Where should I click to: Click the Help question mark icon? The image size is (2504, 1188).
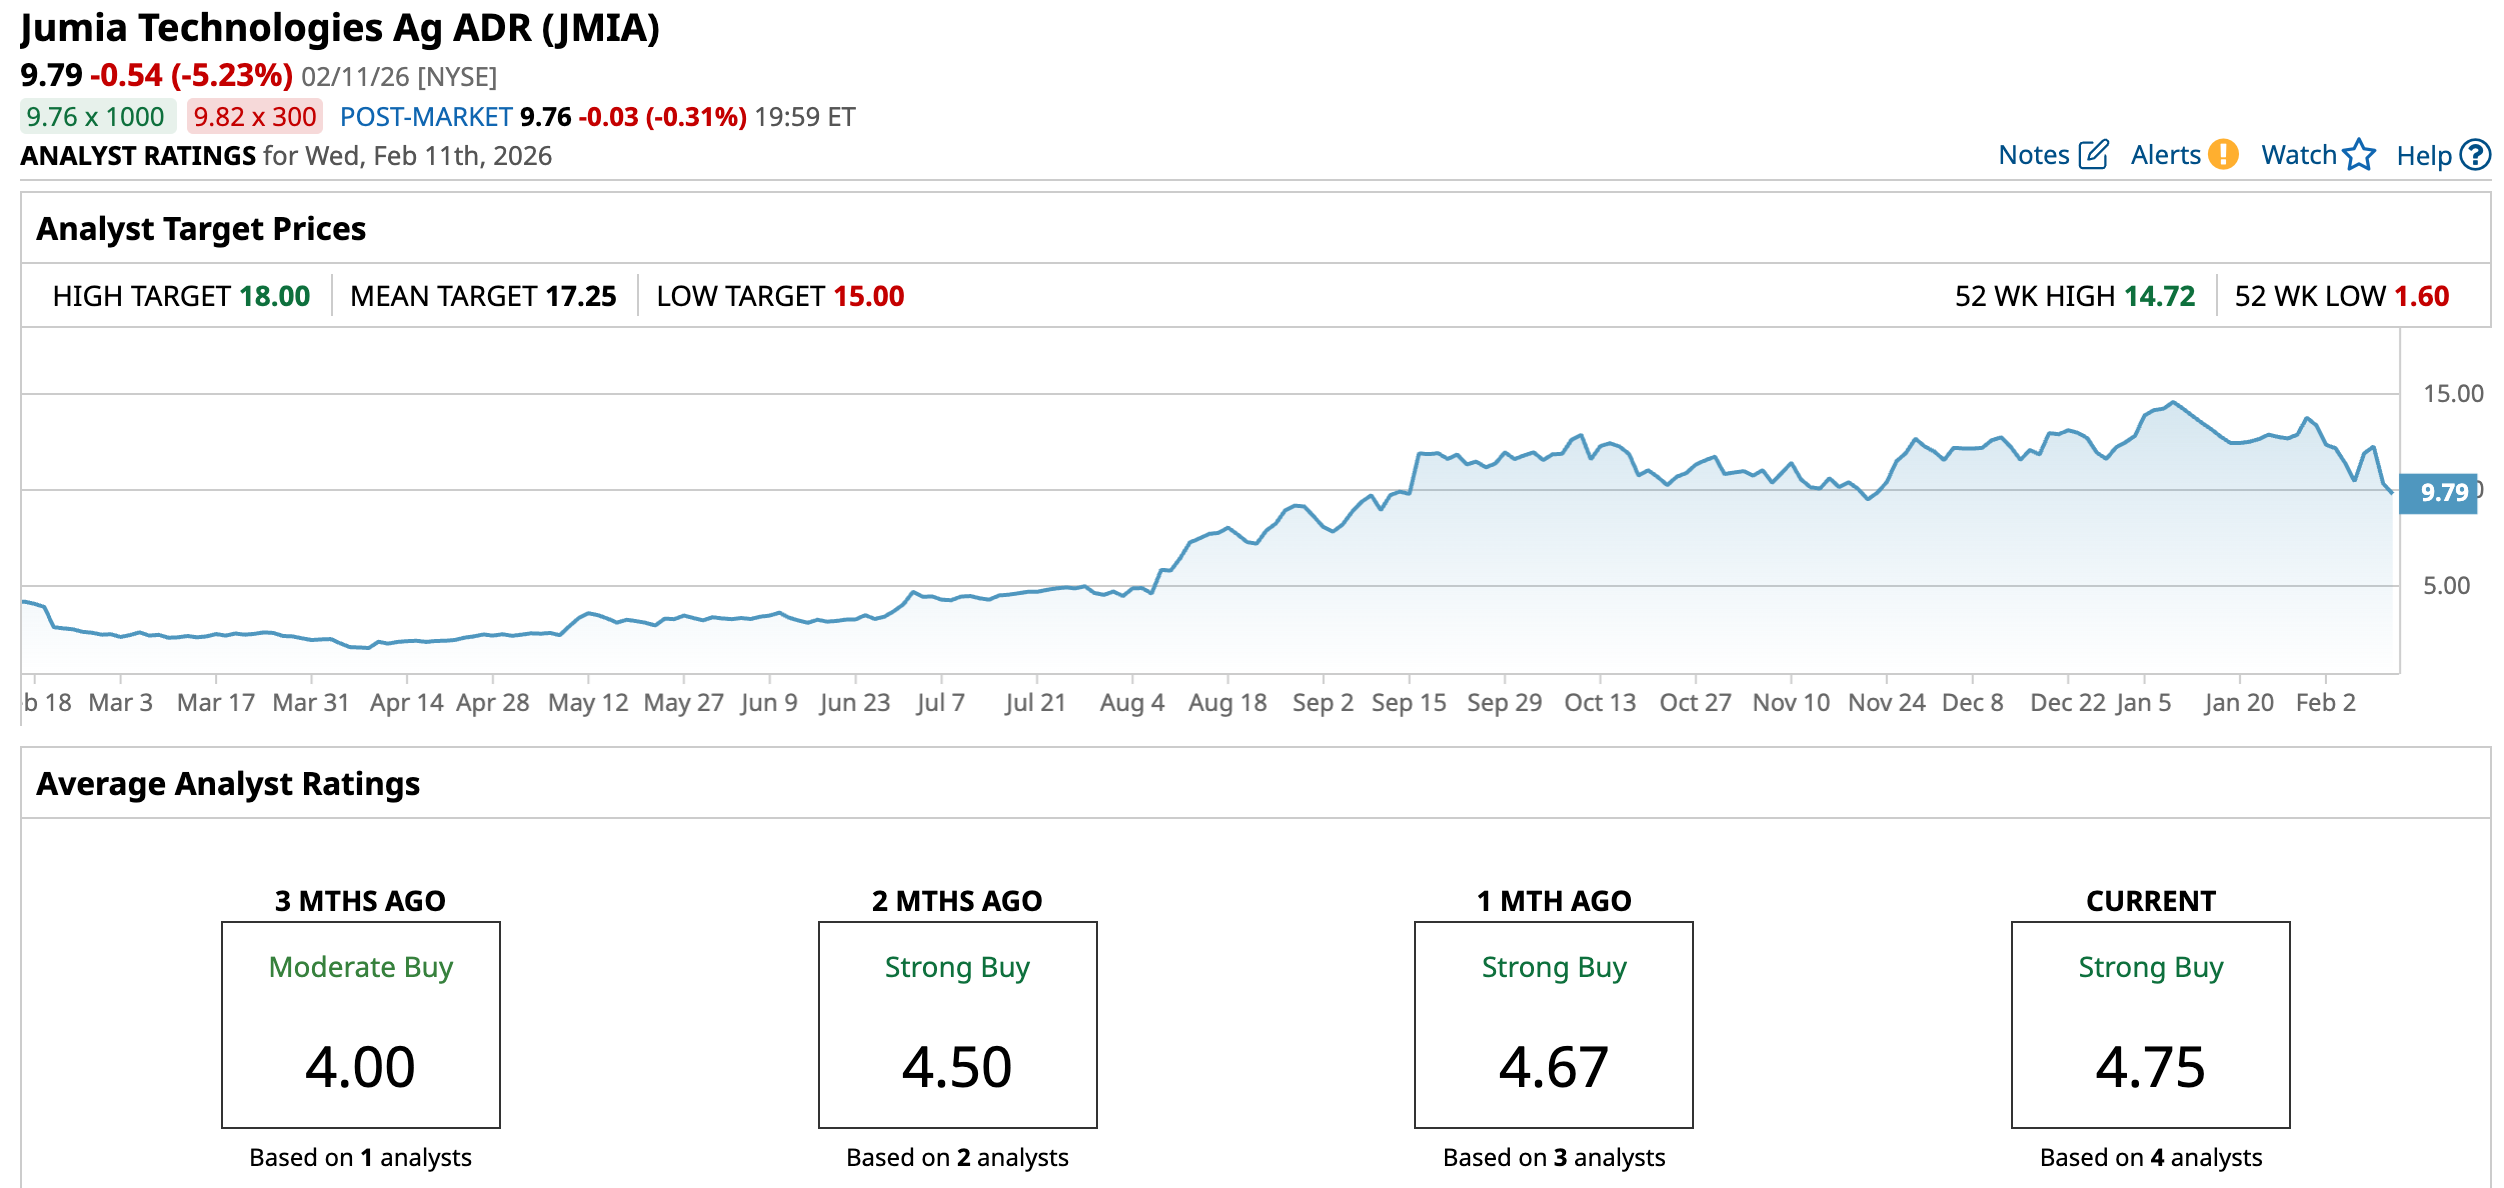(2475, 155)
